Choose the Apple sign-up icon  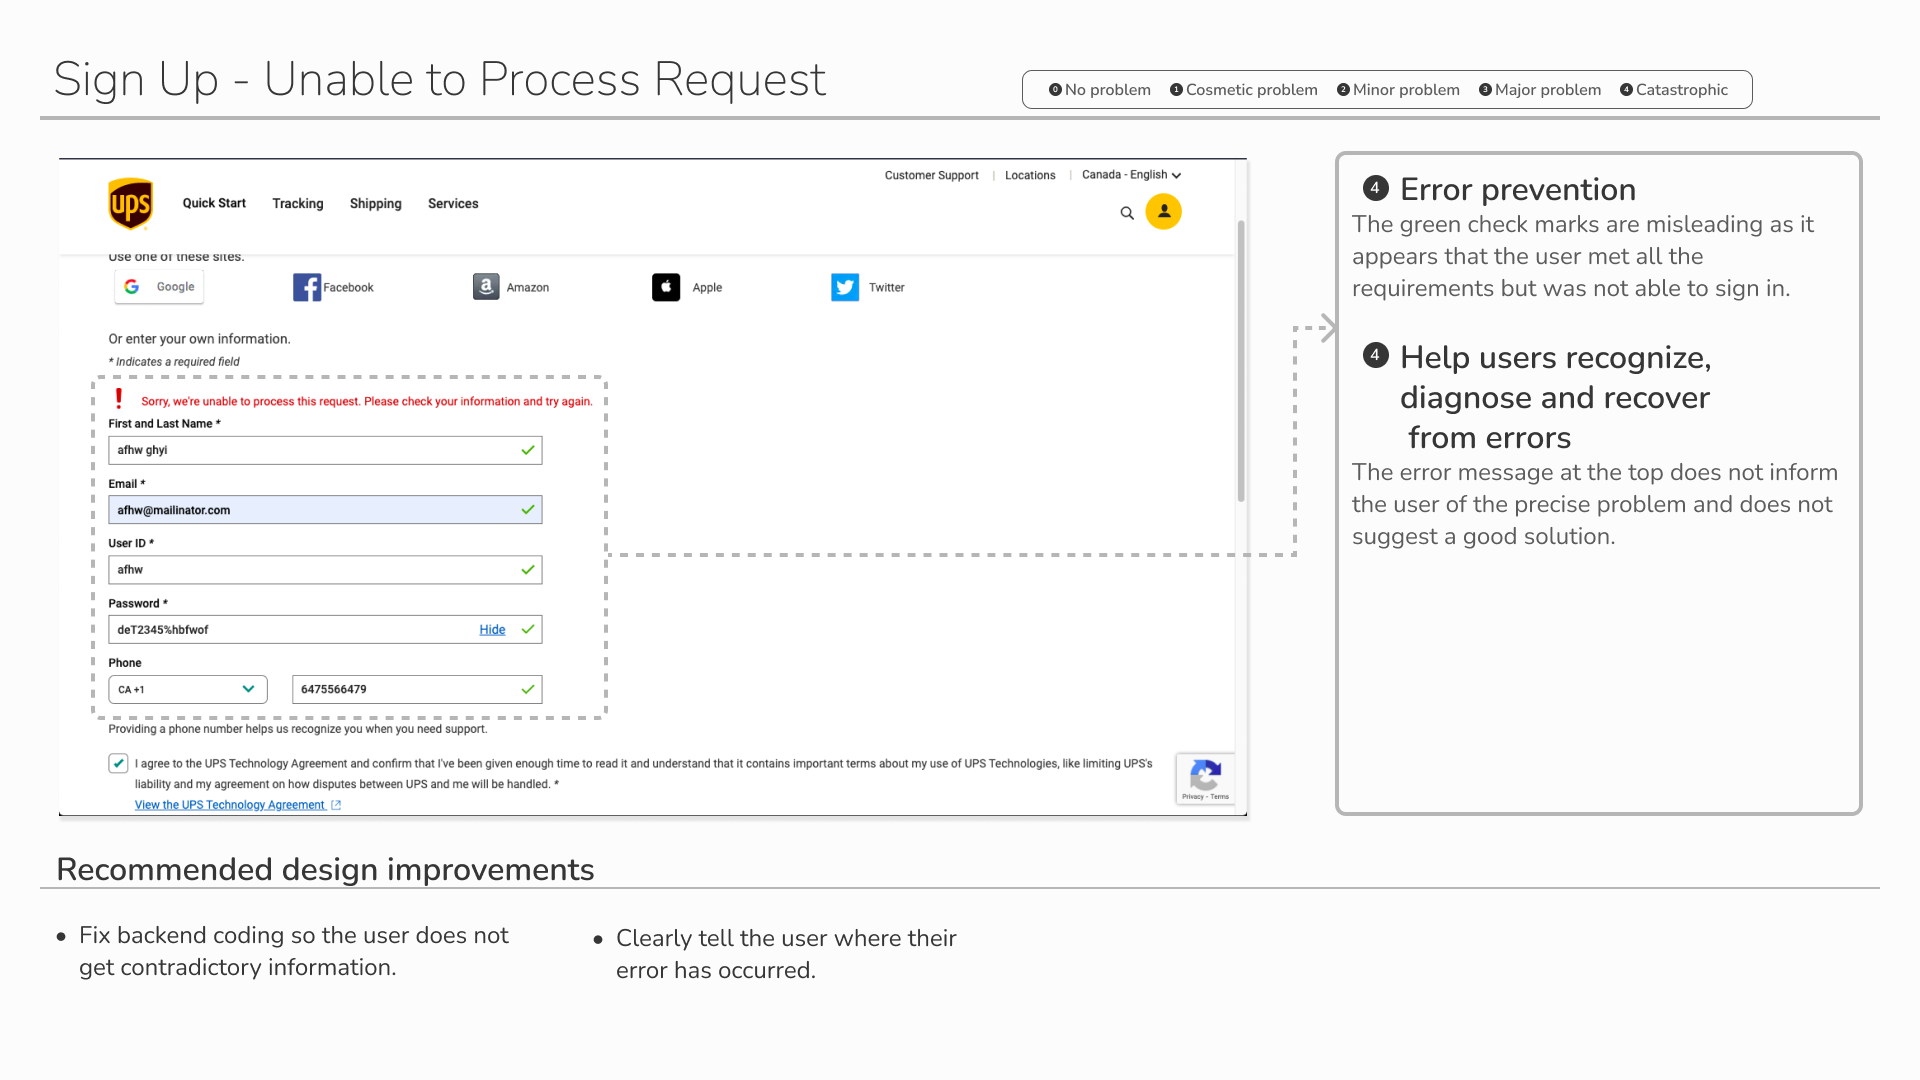coord(666,287)
